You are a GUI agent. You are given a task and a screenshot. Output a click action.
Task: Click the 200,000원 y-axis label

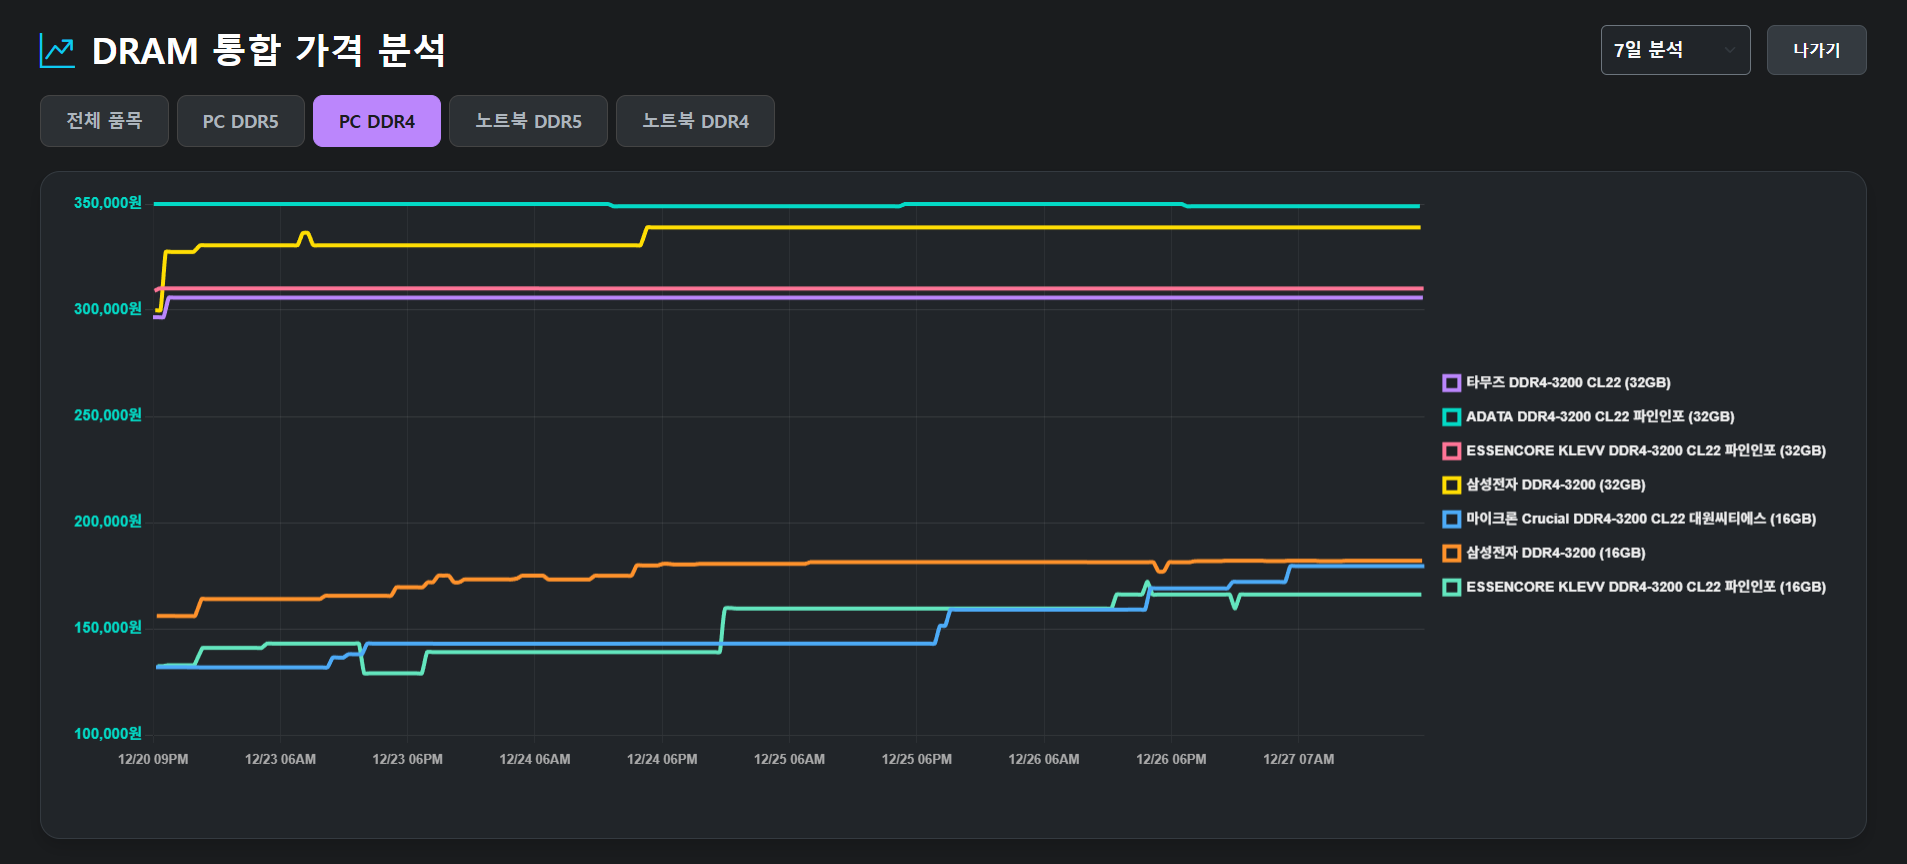[x=108, y=521]
